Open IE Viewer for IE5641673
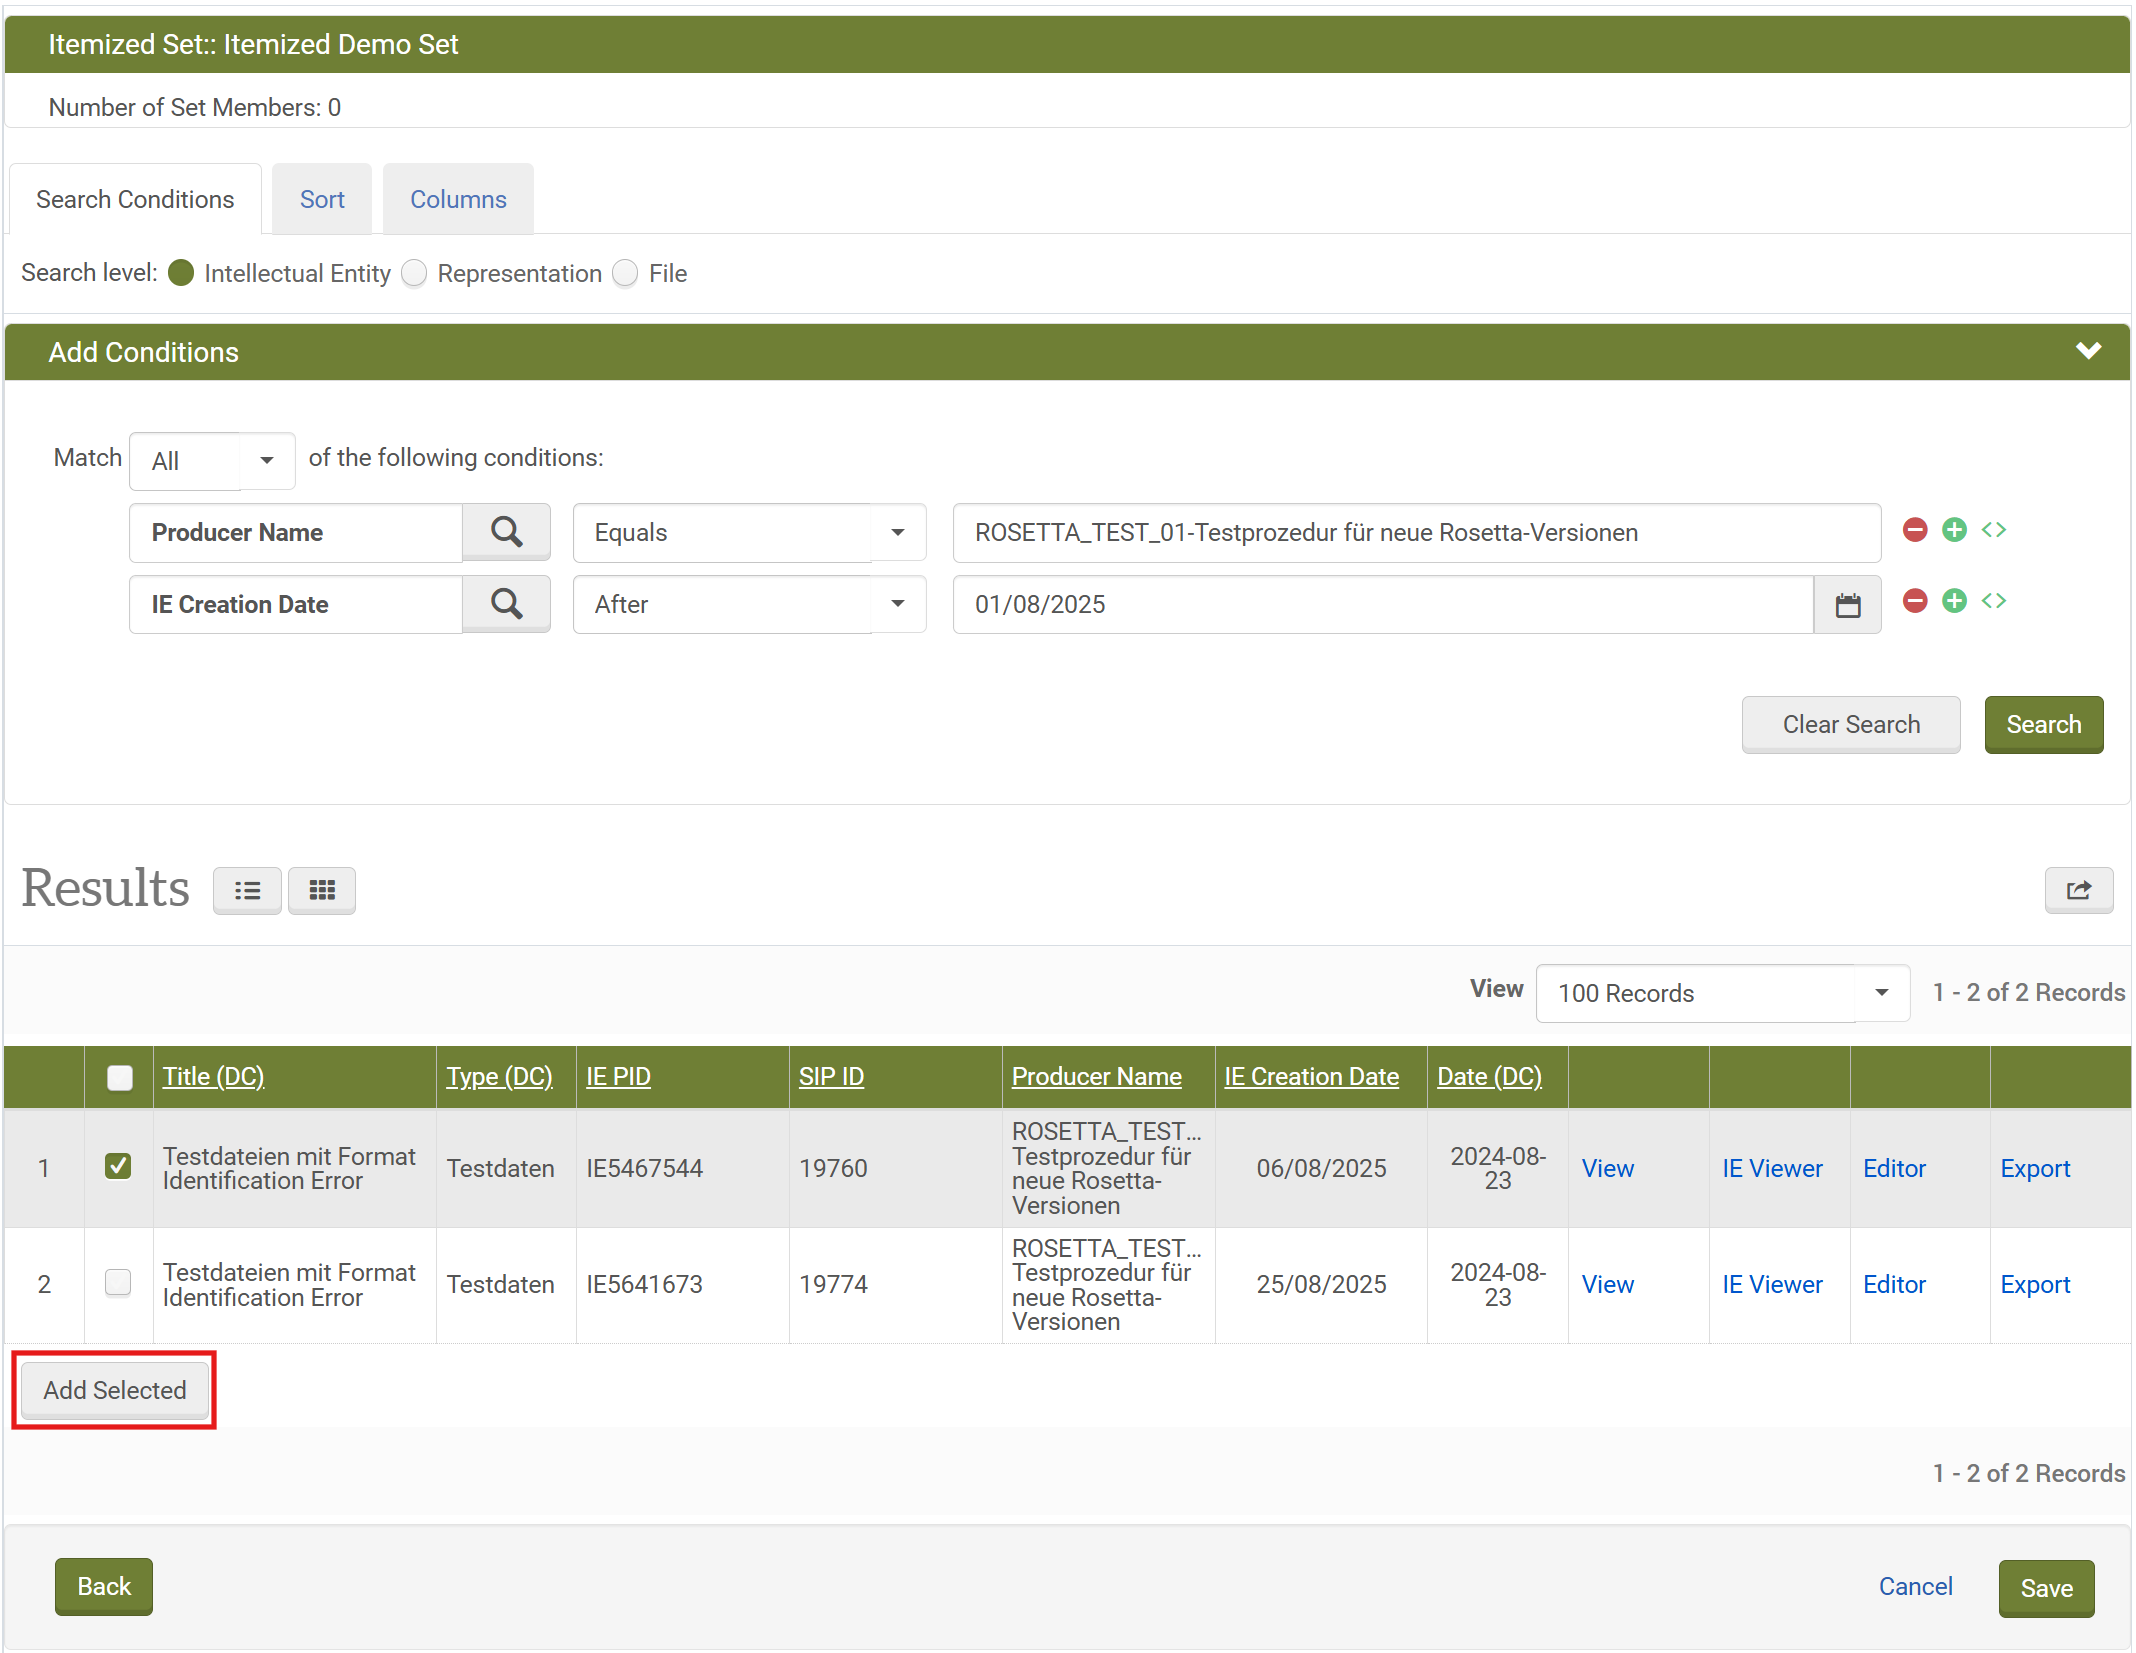The image size is (2136, 1653). point(1772,1284)
